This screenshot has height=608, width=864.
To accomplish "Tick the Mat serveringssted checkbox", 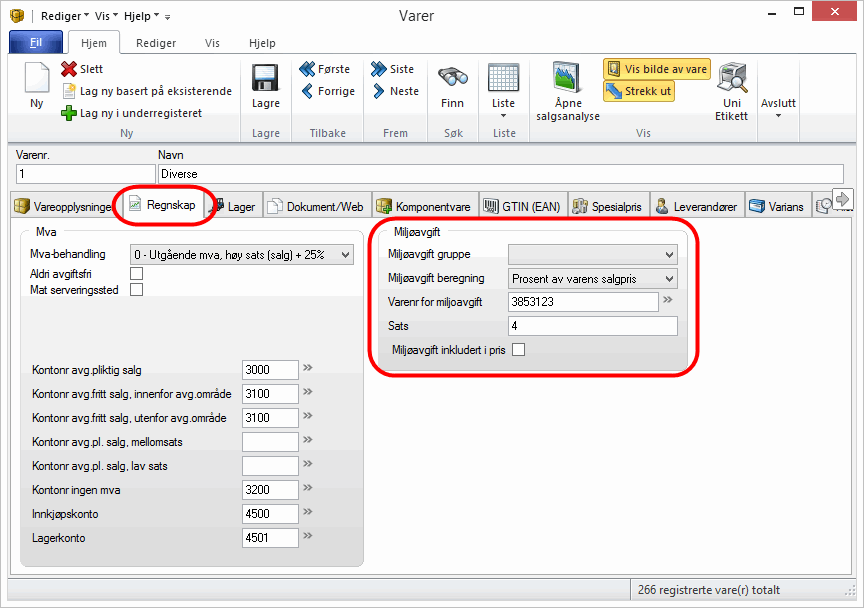I will (x=137, y=290).
